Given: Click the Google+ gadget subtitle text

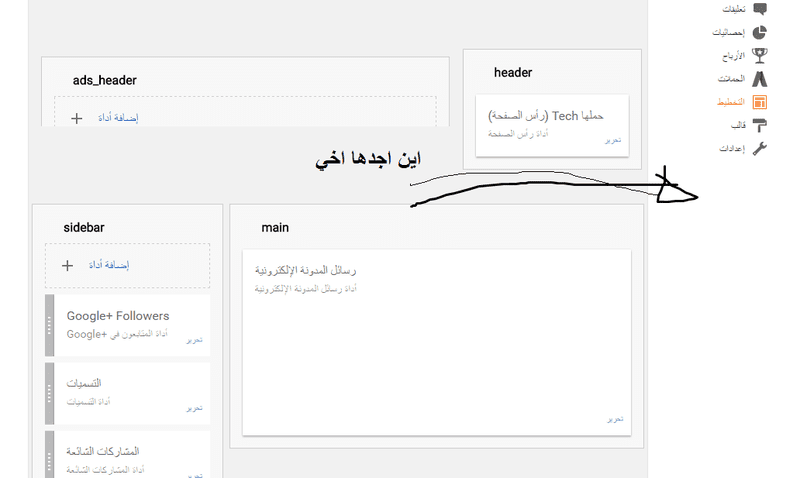Looking at the screenshot, I should click(x=117, y=334).
